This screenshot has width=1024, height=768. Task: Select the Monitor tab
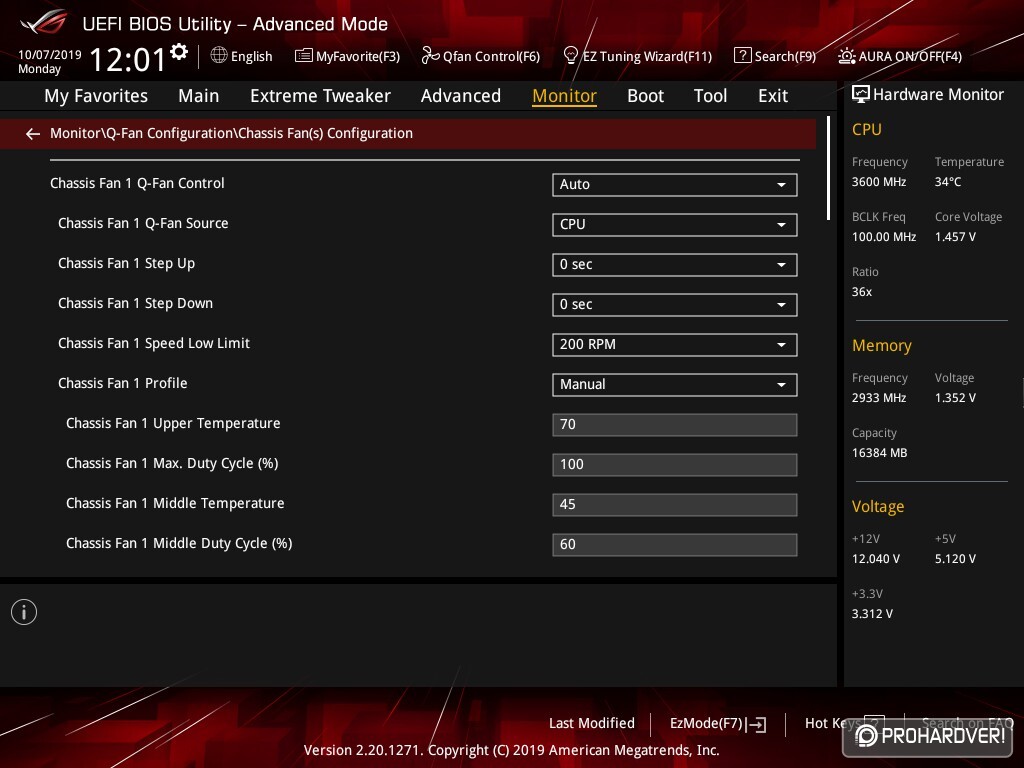pos(564,96)
